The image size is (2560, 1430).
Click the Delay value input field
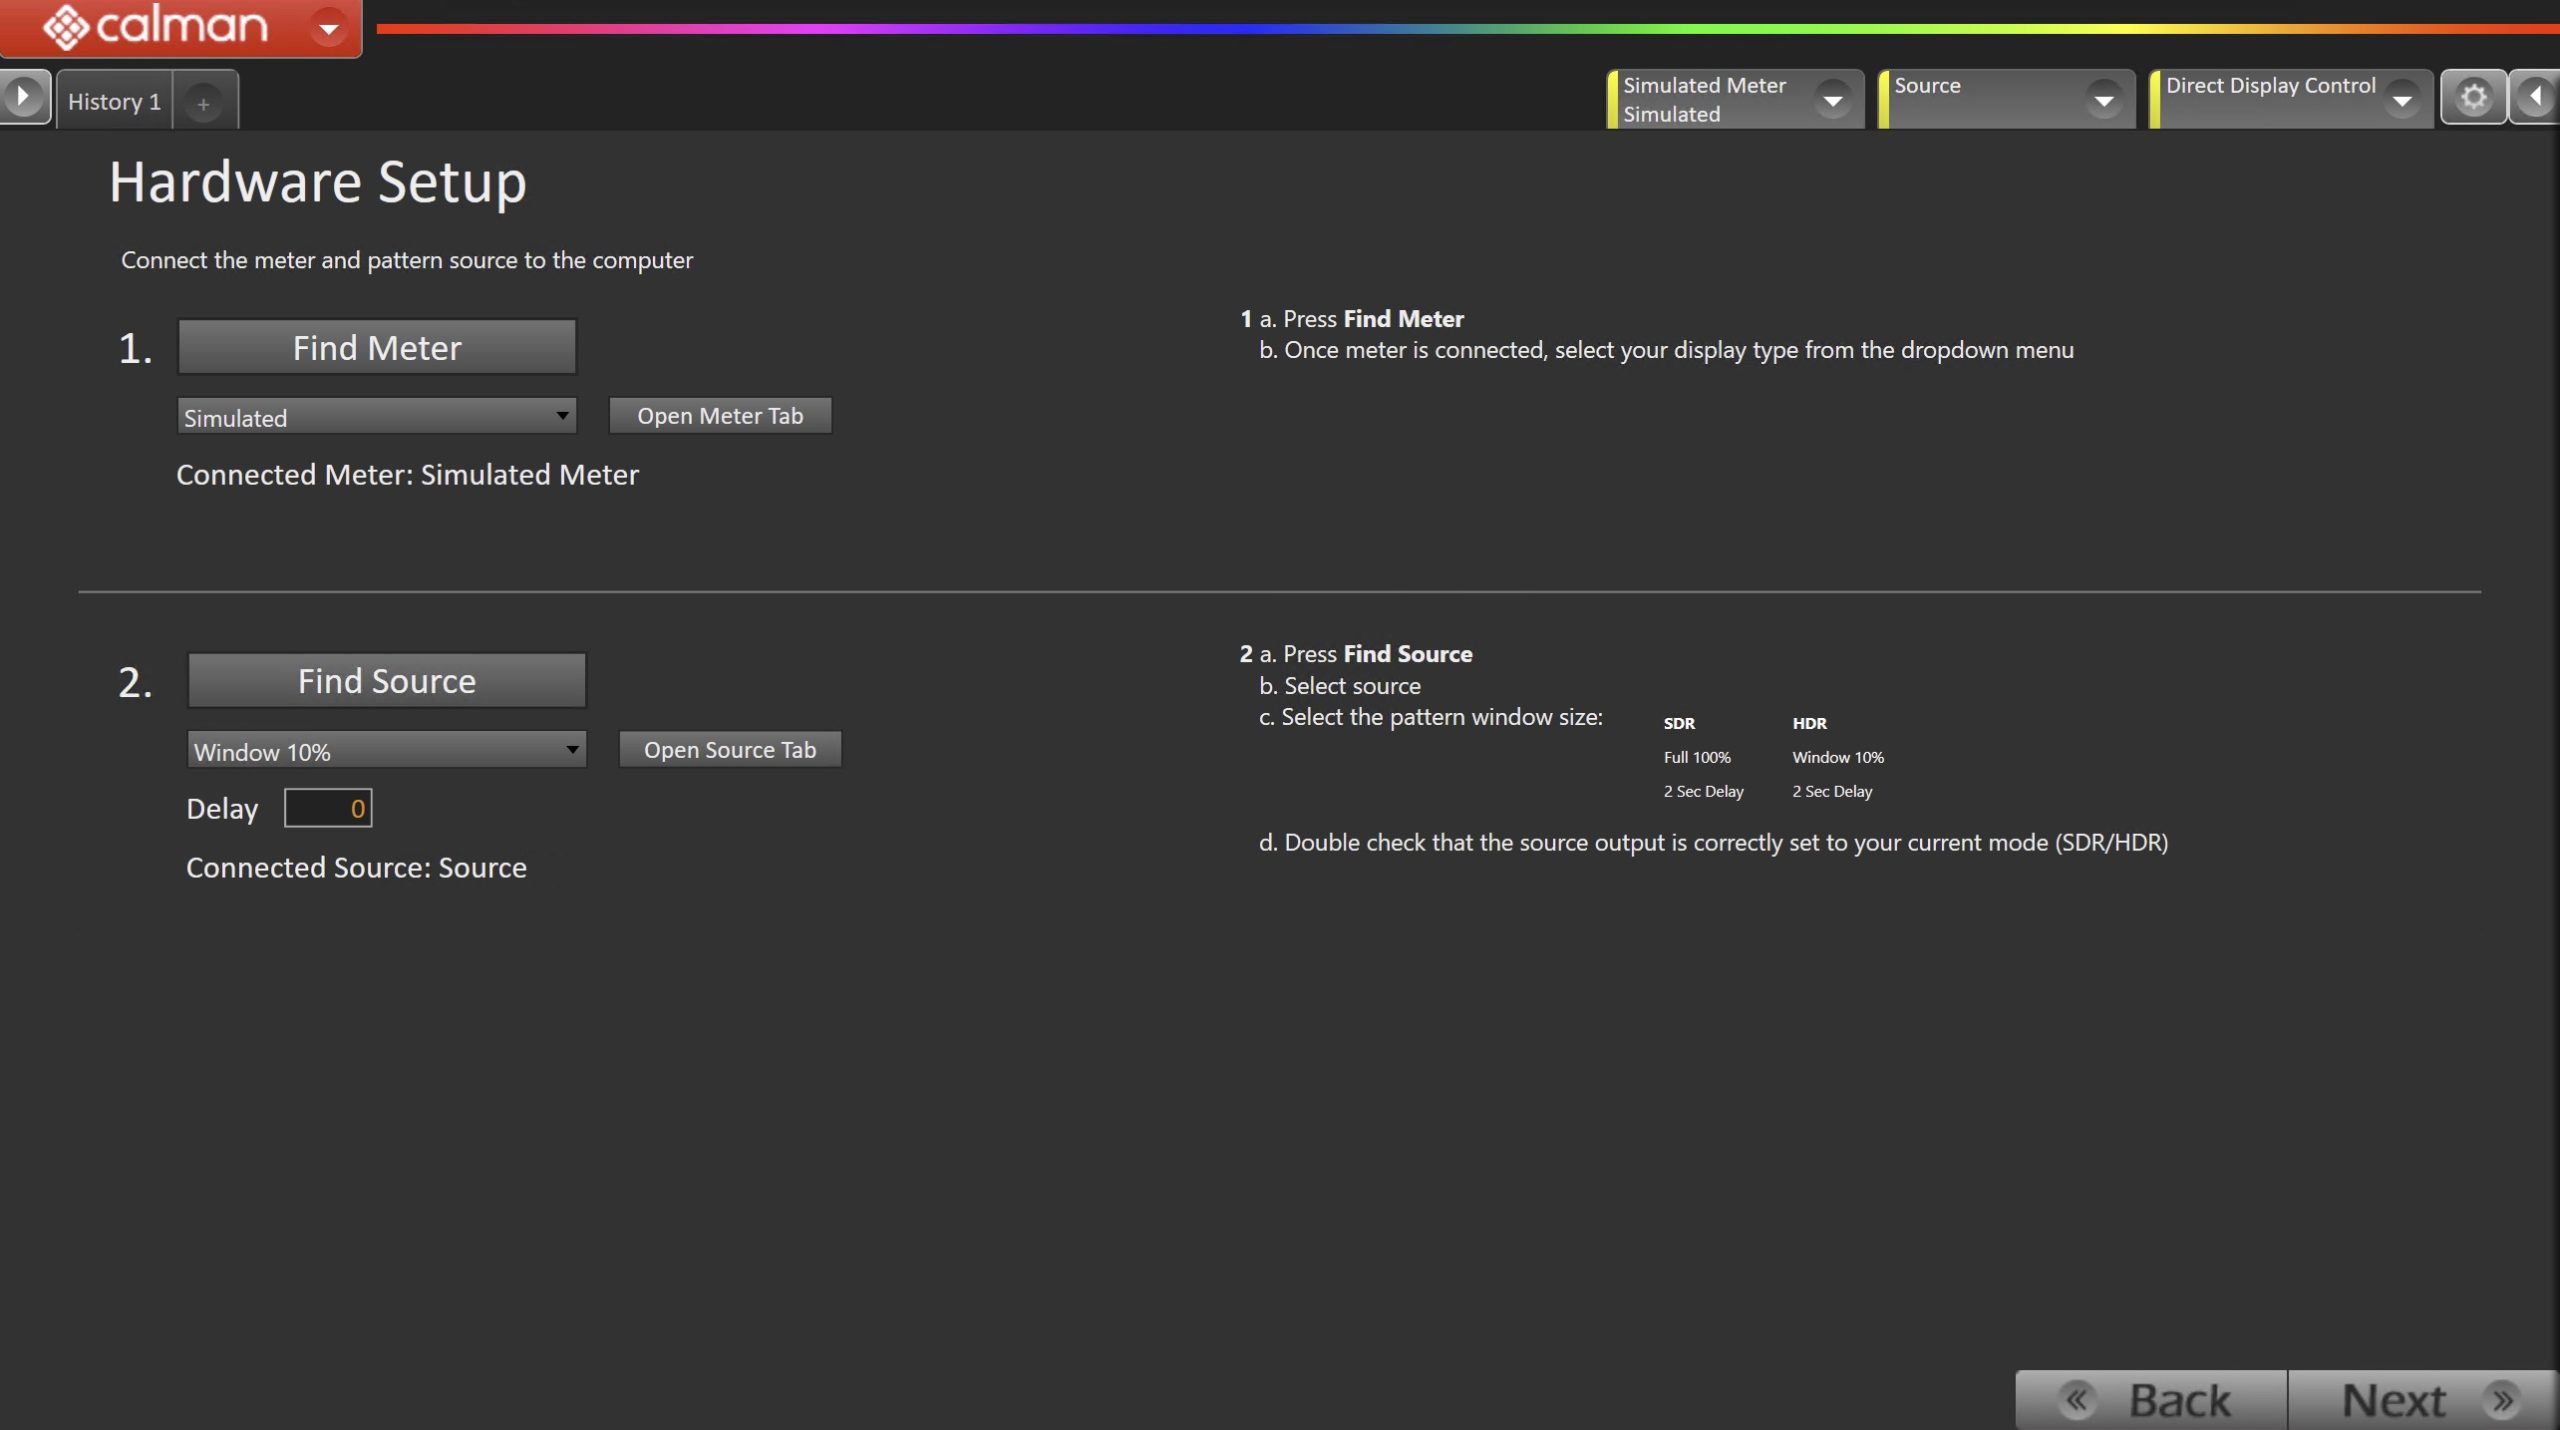coord(328,808)
